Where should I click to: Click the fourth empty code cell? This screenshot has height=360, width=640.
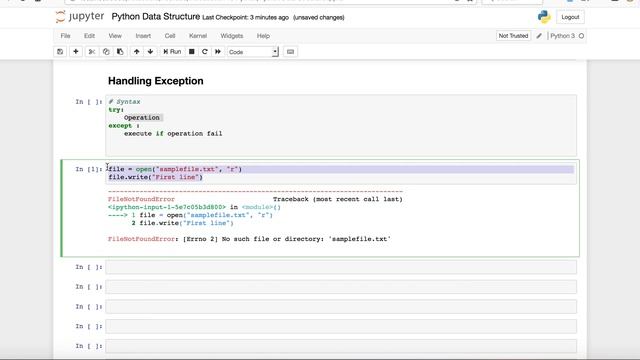tap(341, 327)
